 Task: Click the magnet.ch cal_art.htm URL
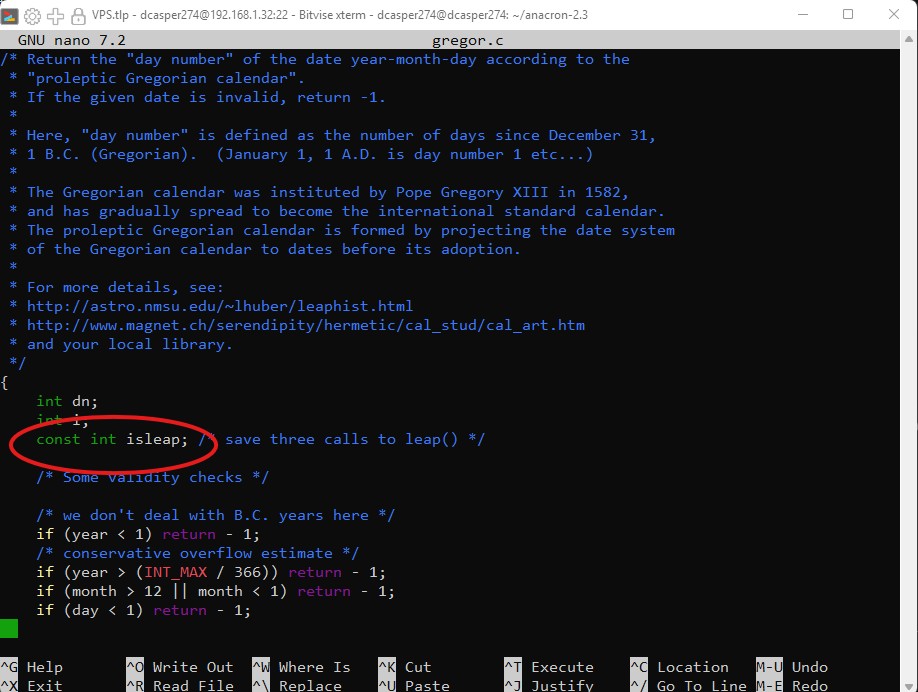(305, 325)
